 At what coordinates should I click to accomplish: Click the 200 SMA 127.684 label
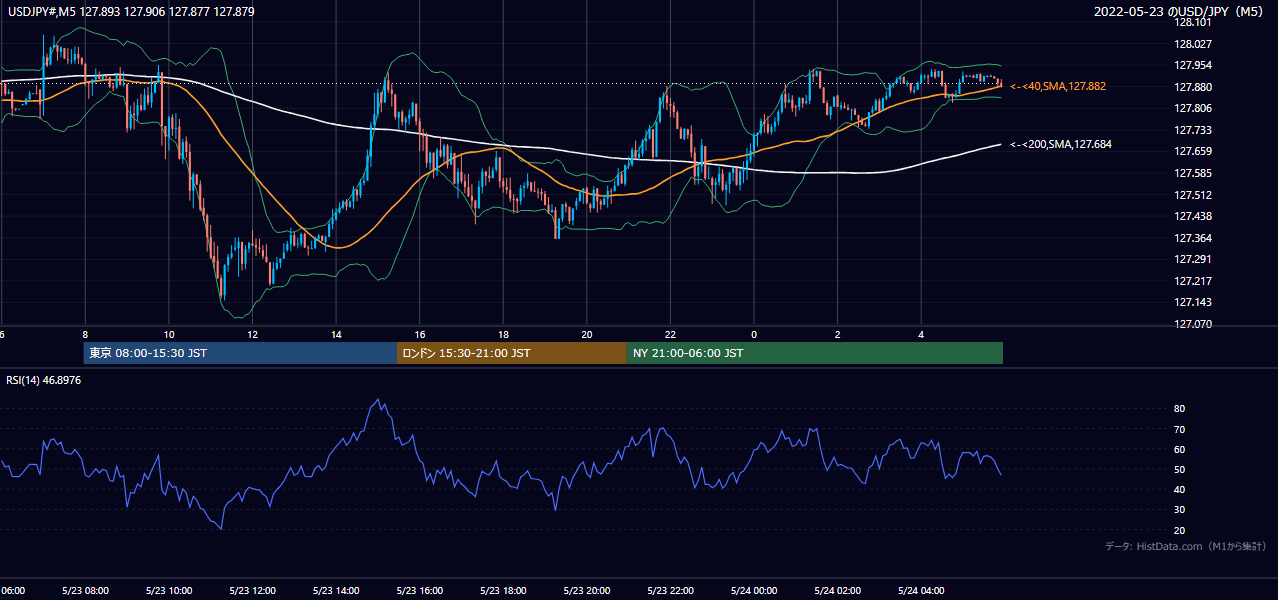1061,145
